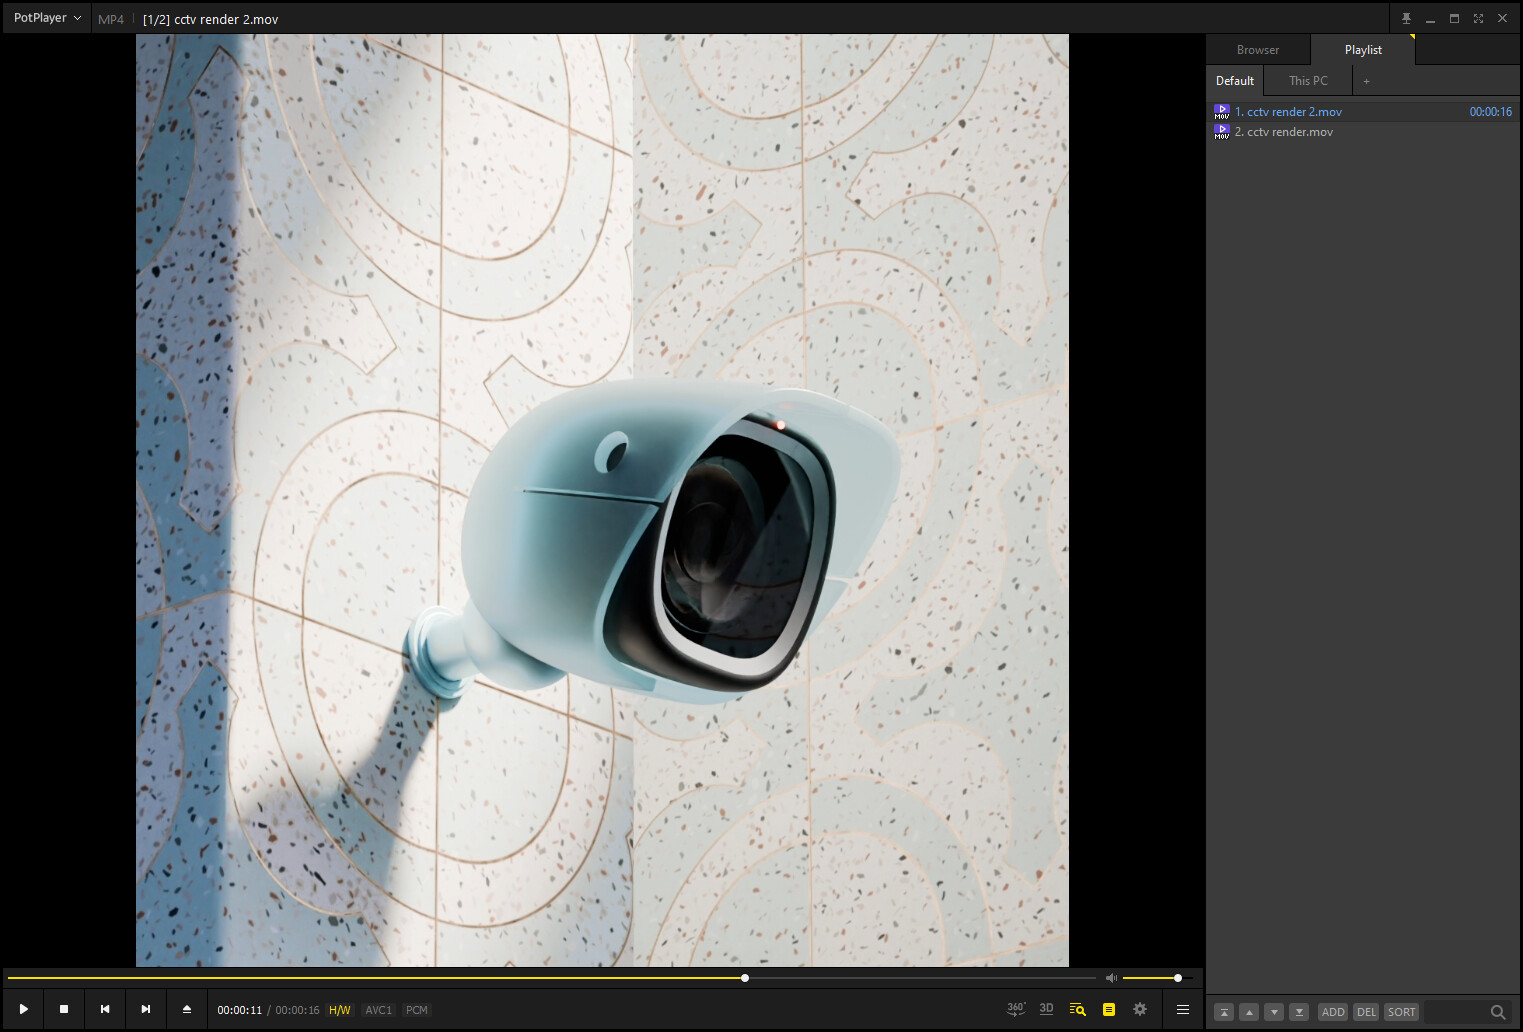Viewport: 1523px width, 1032px height.
Task: Adjust the volume slider
Action: [1178, 977]
